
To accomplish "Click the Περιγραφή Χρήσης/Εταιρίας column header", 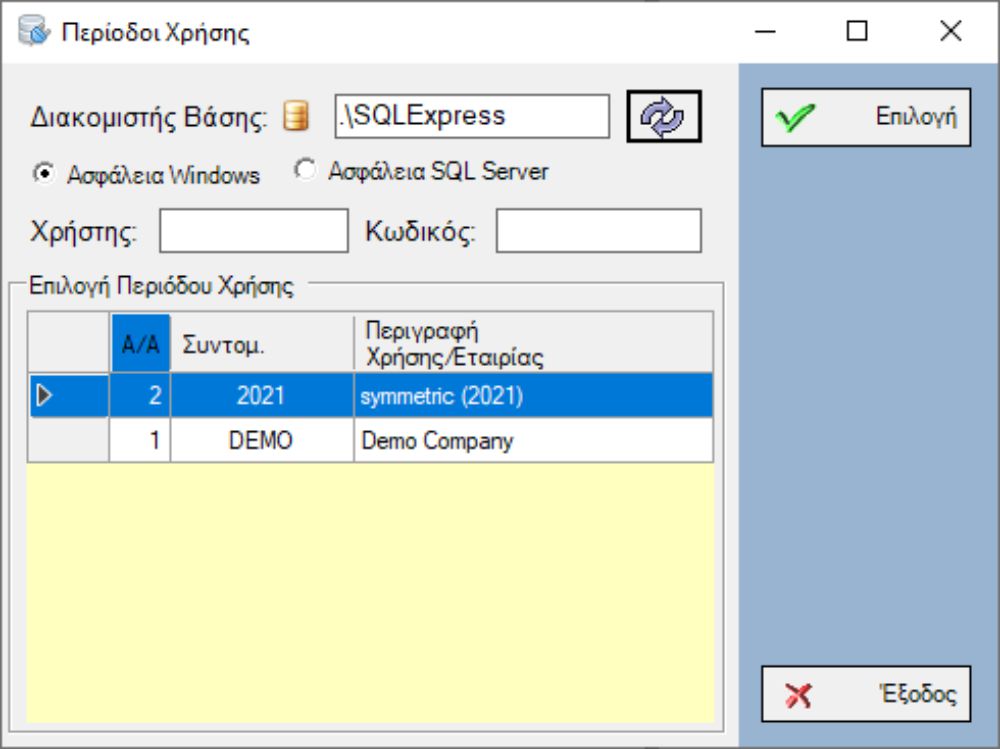I will [x=532, y=343].
